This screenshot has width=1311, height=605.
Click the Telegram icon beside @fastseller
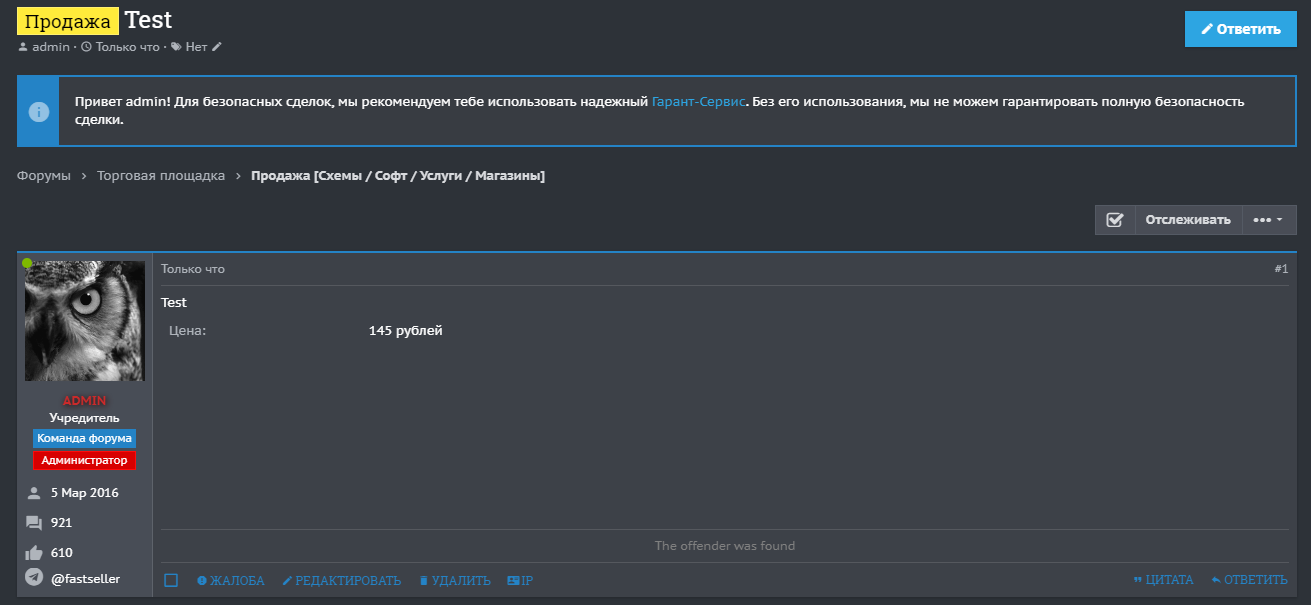tap(34, 577)
